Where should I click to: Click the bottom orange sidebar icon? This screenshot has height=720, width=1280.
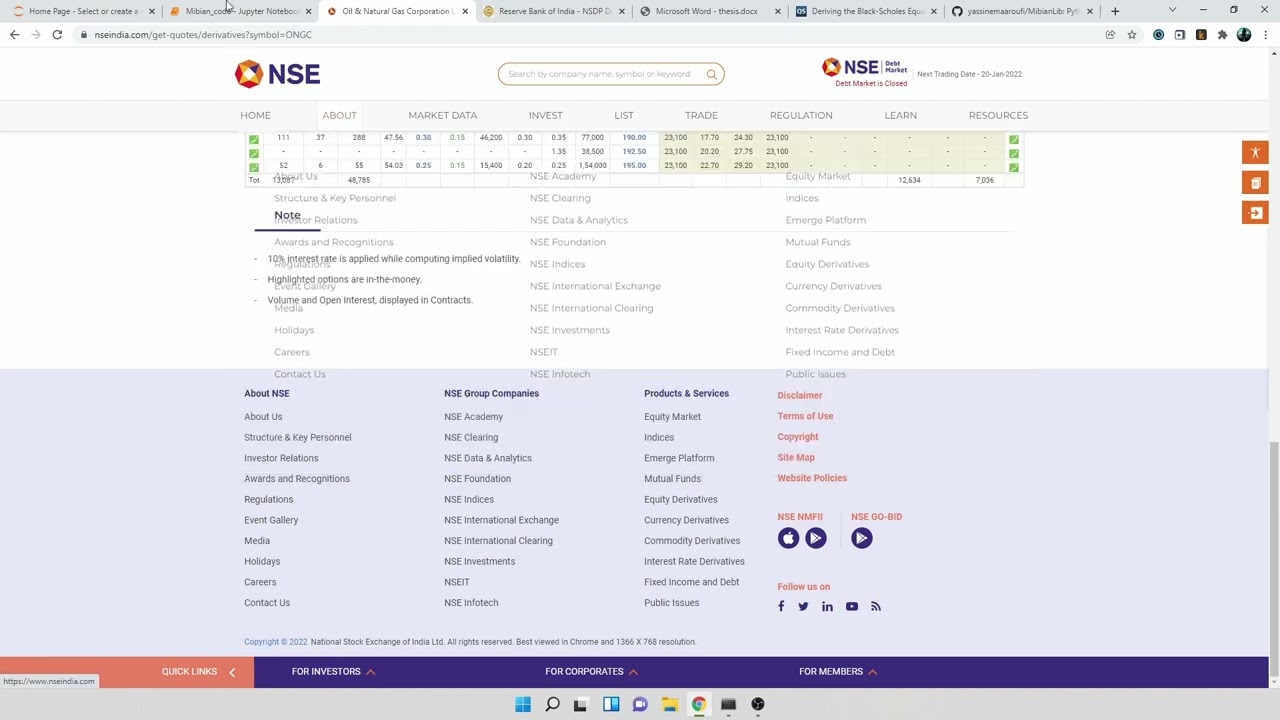tap(1255, 213)
